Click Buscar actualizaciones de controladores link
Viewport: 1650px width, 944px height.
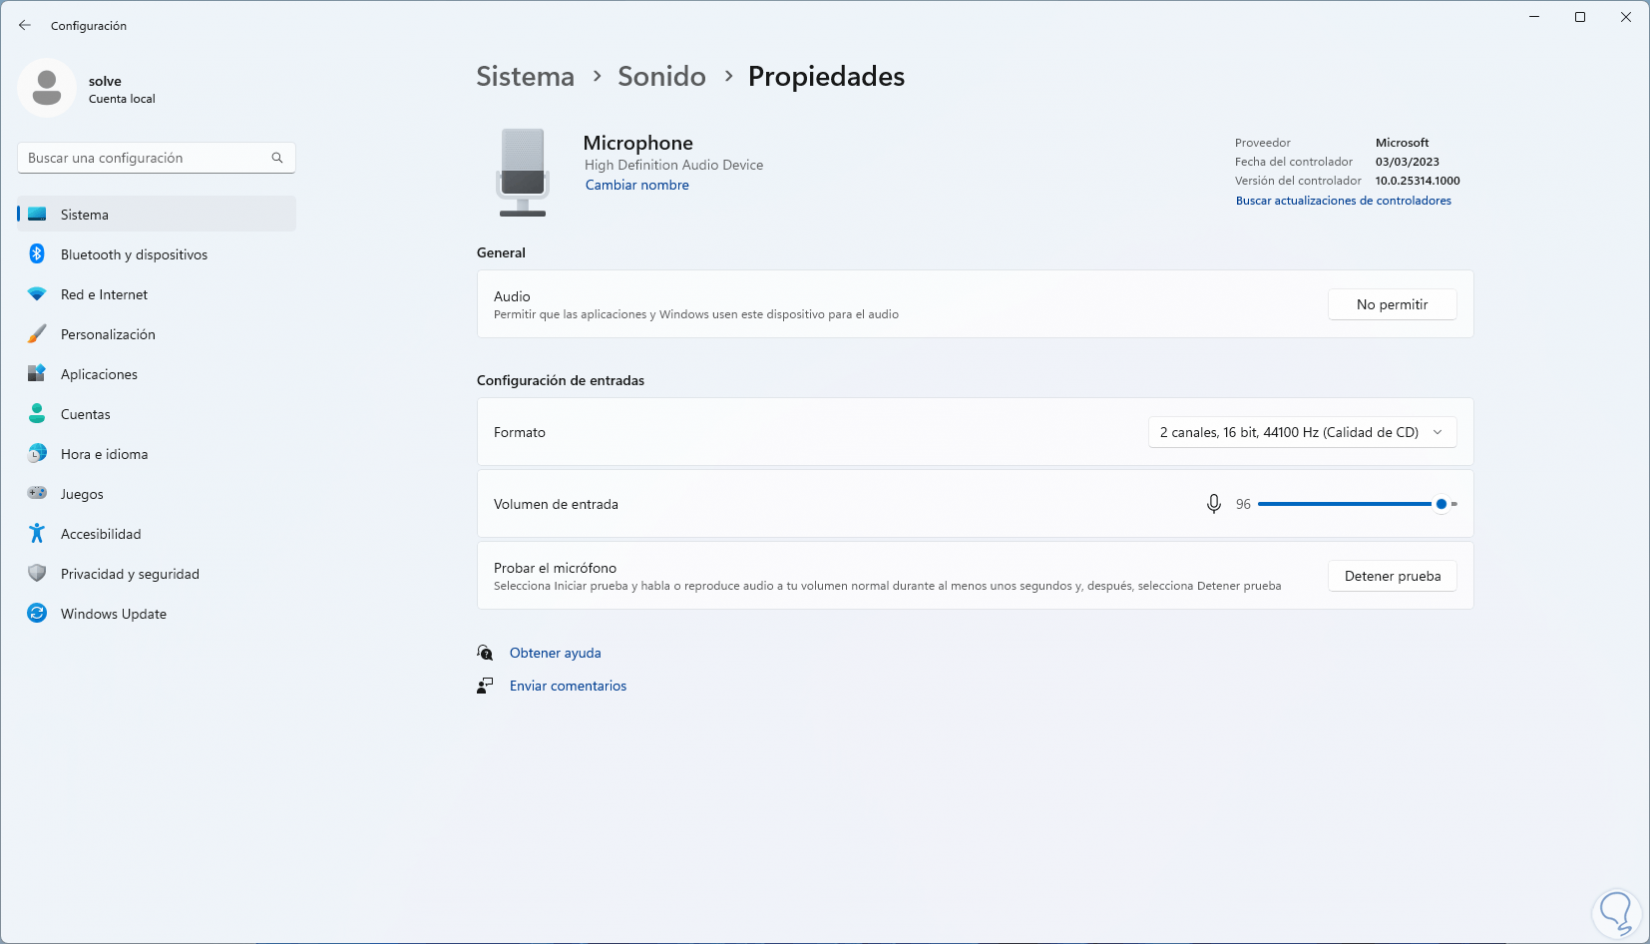click(x=1343, y=201)
